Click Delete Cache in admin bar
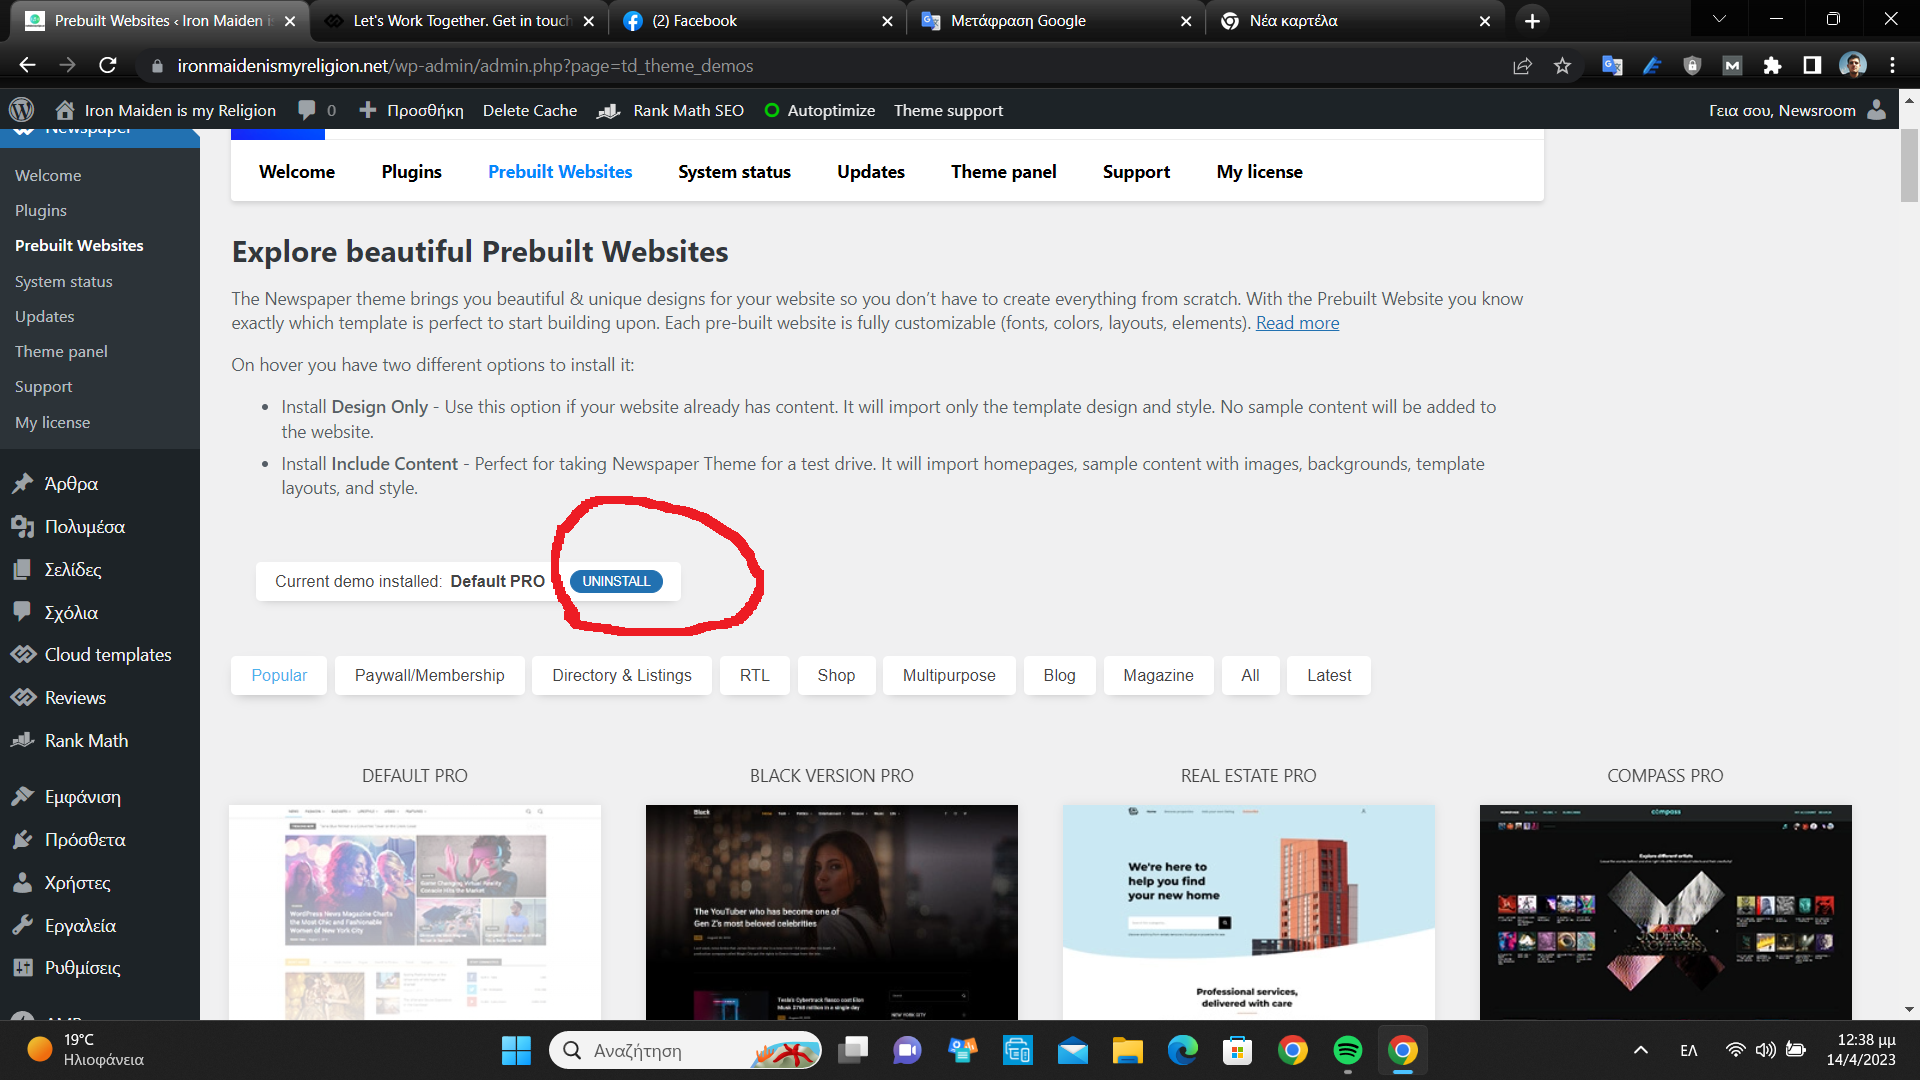 (x=530, y=111)
